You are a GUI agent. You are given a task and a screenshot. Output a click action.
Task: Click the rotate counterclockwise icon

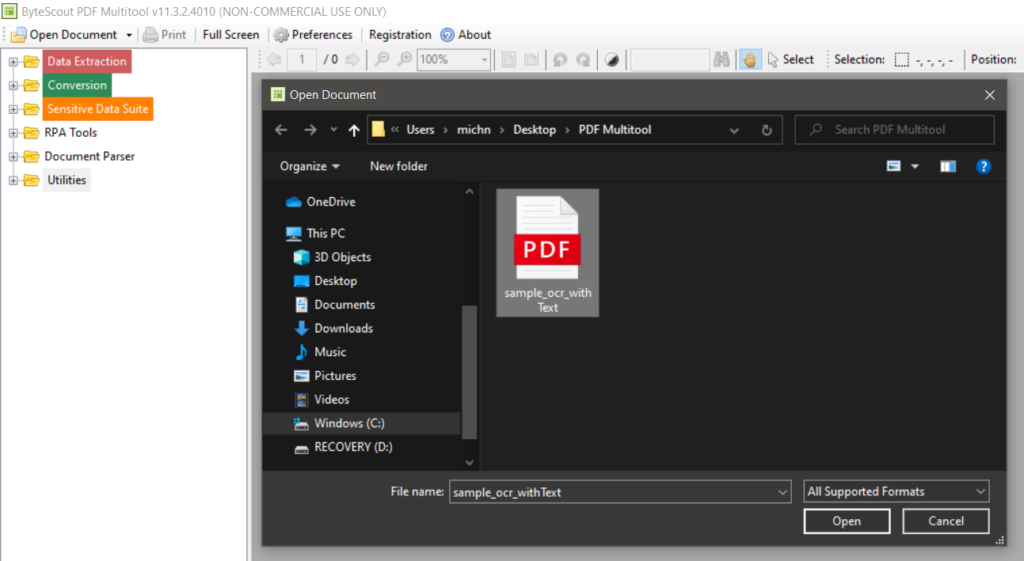(x=560, y=59)
